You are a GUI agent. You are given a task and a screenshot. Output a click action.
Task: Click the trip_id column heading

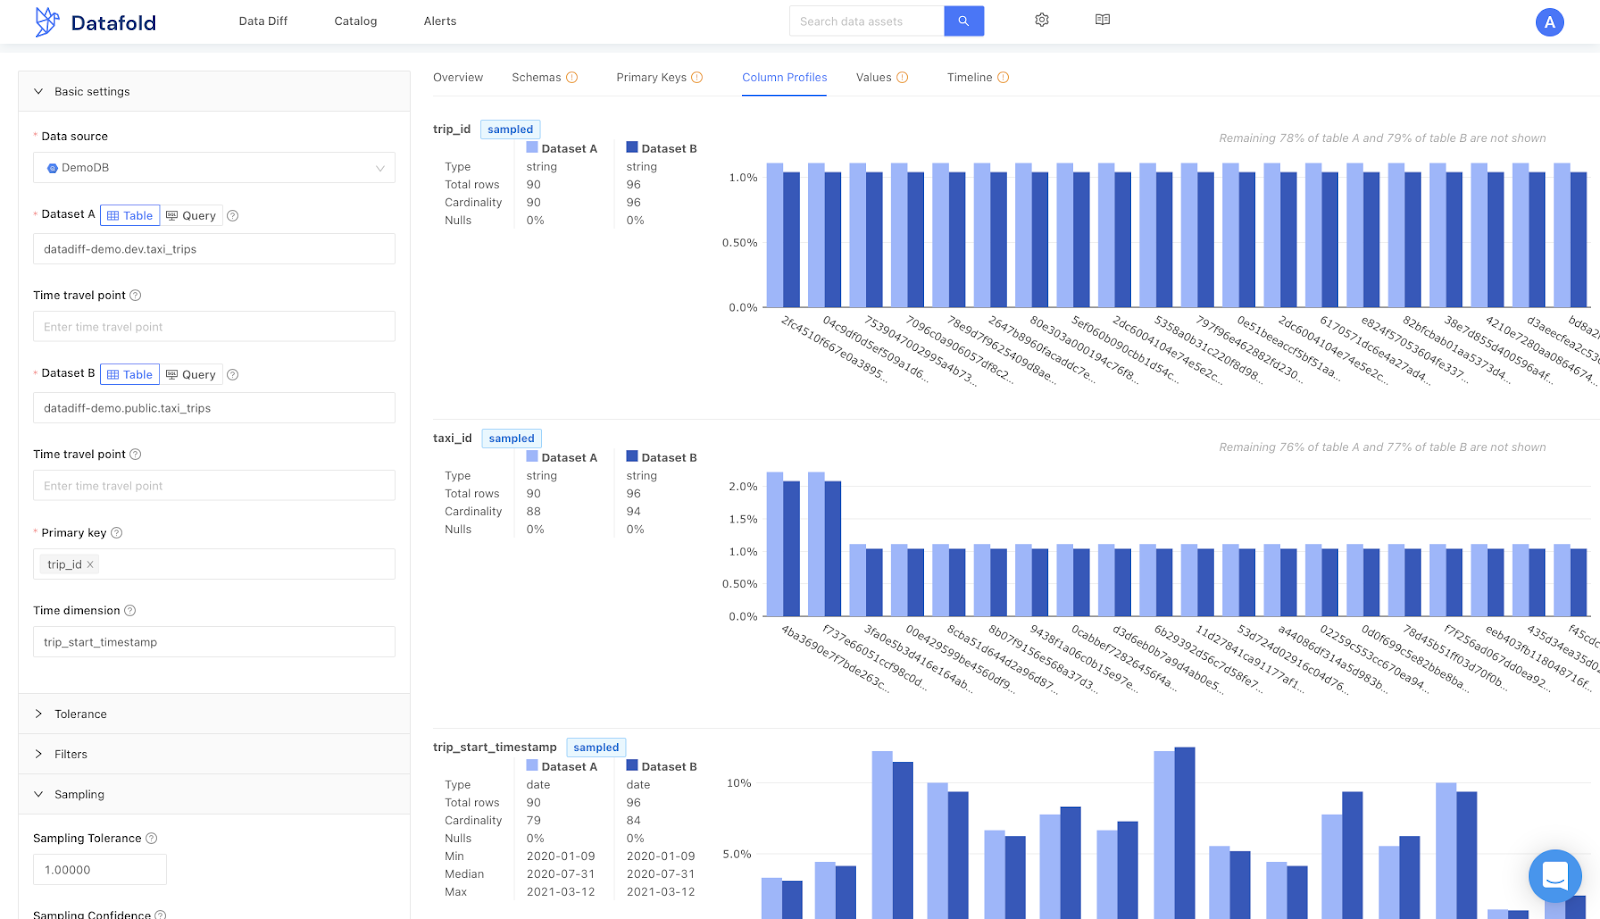click(452, 129)
